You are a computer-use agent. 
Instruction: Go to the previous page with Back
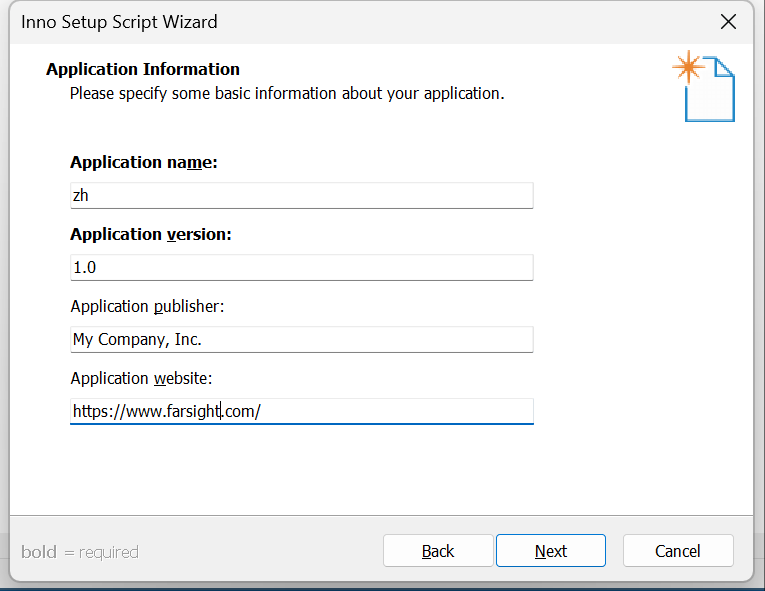click(x=438, y=550)
